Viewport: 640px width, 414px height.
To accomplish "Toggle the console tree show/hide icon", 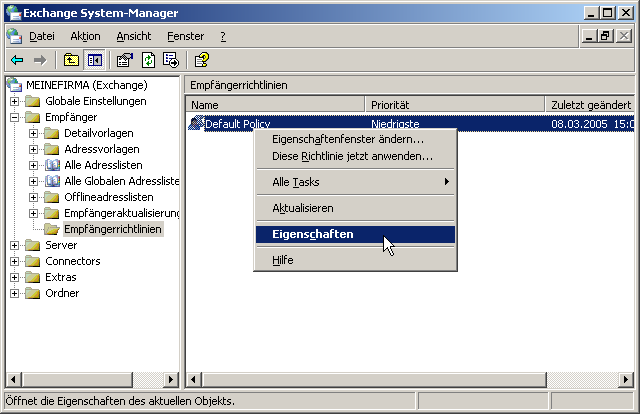I will click(95, 60).
